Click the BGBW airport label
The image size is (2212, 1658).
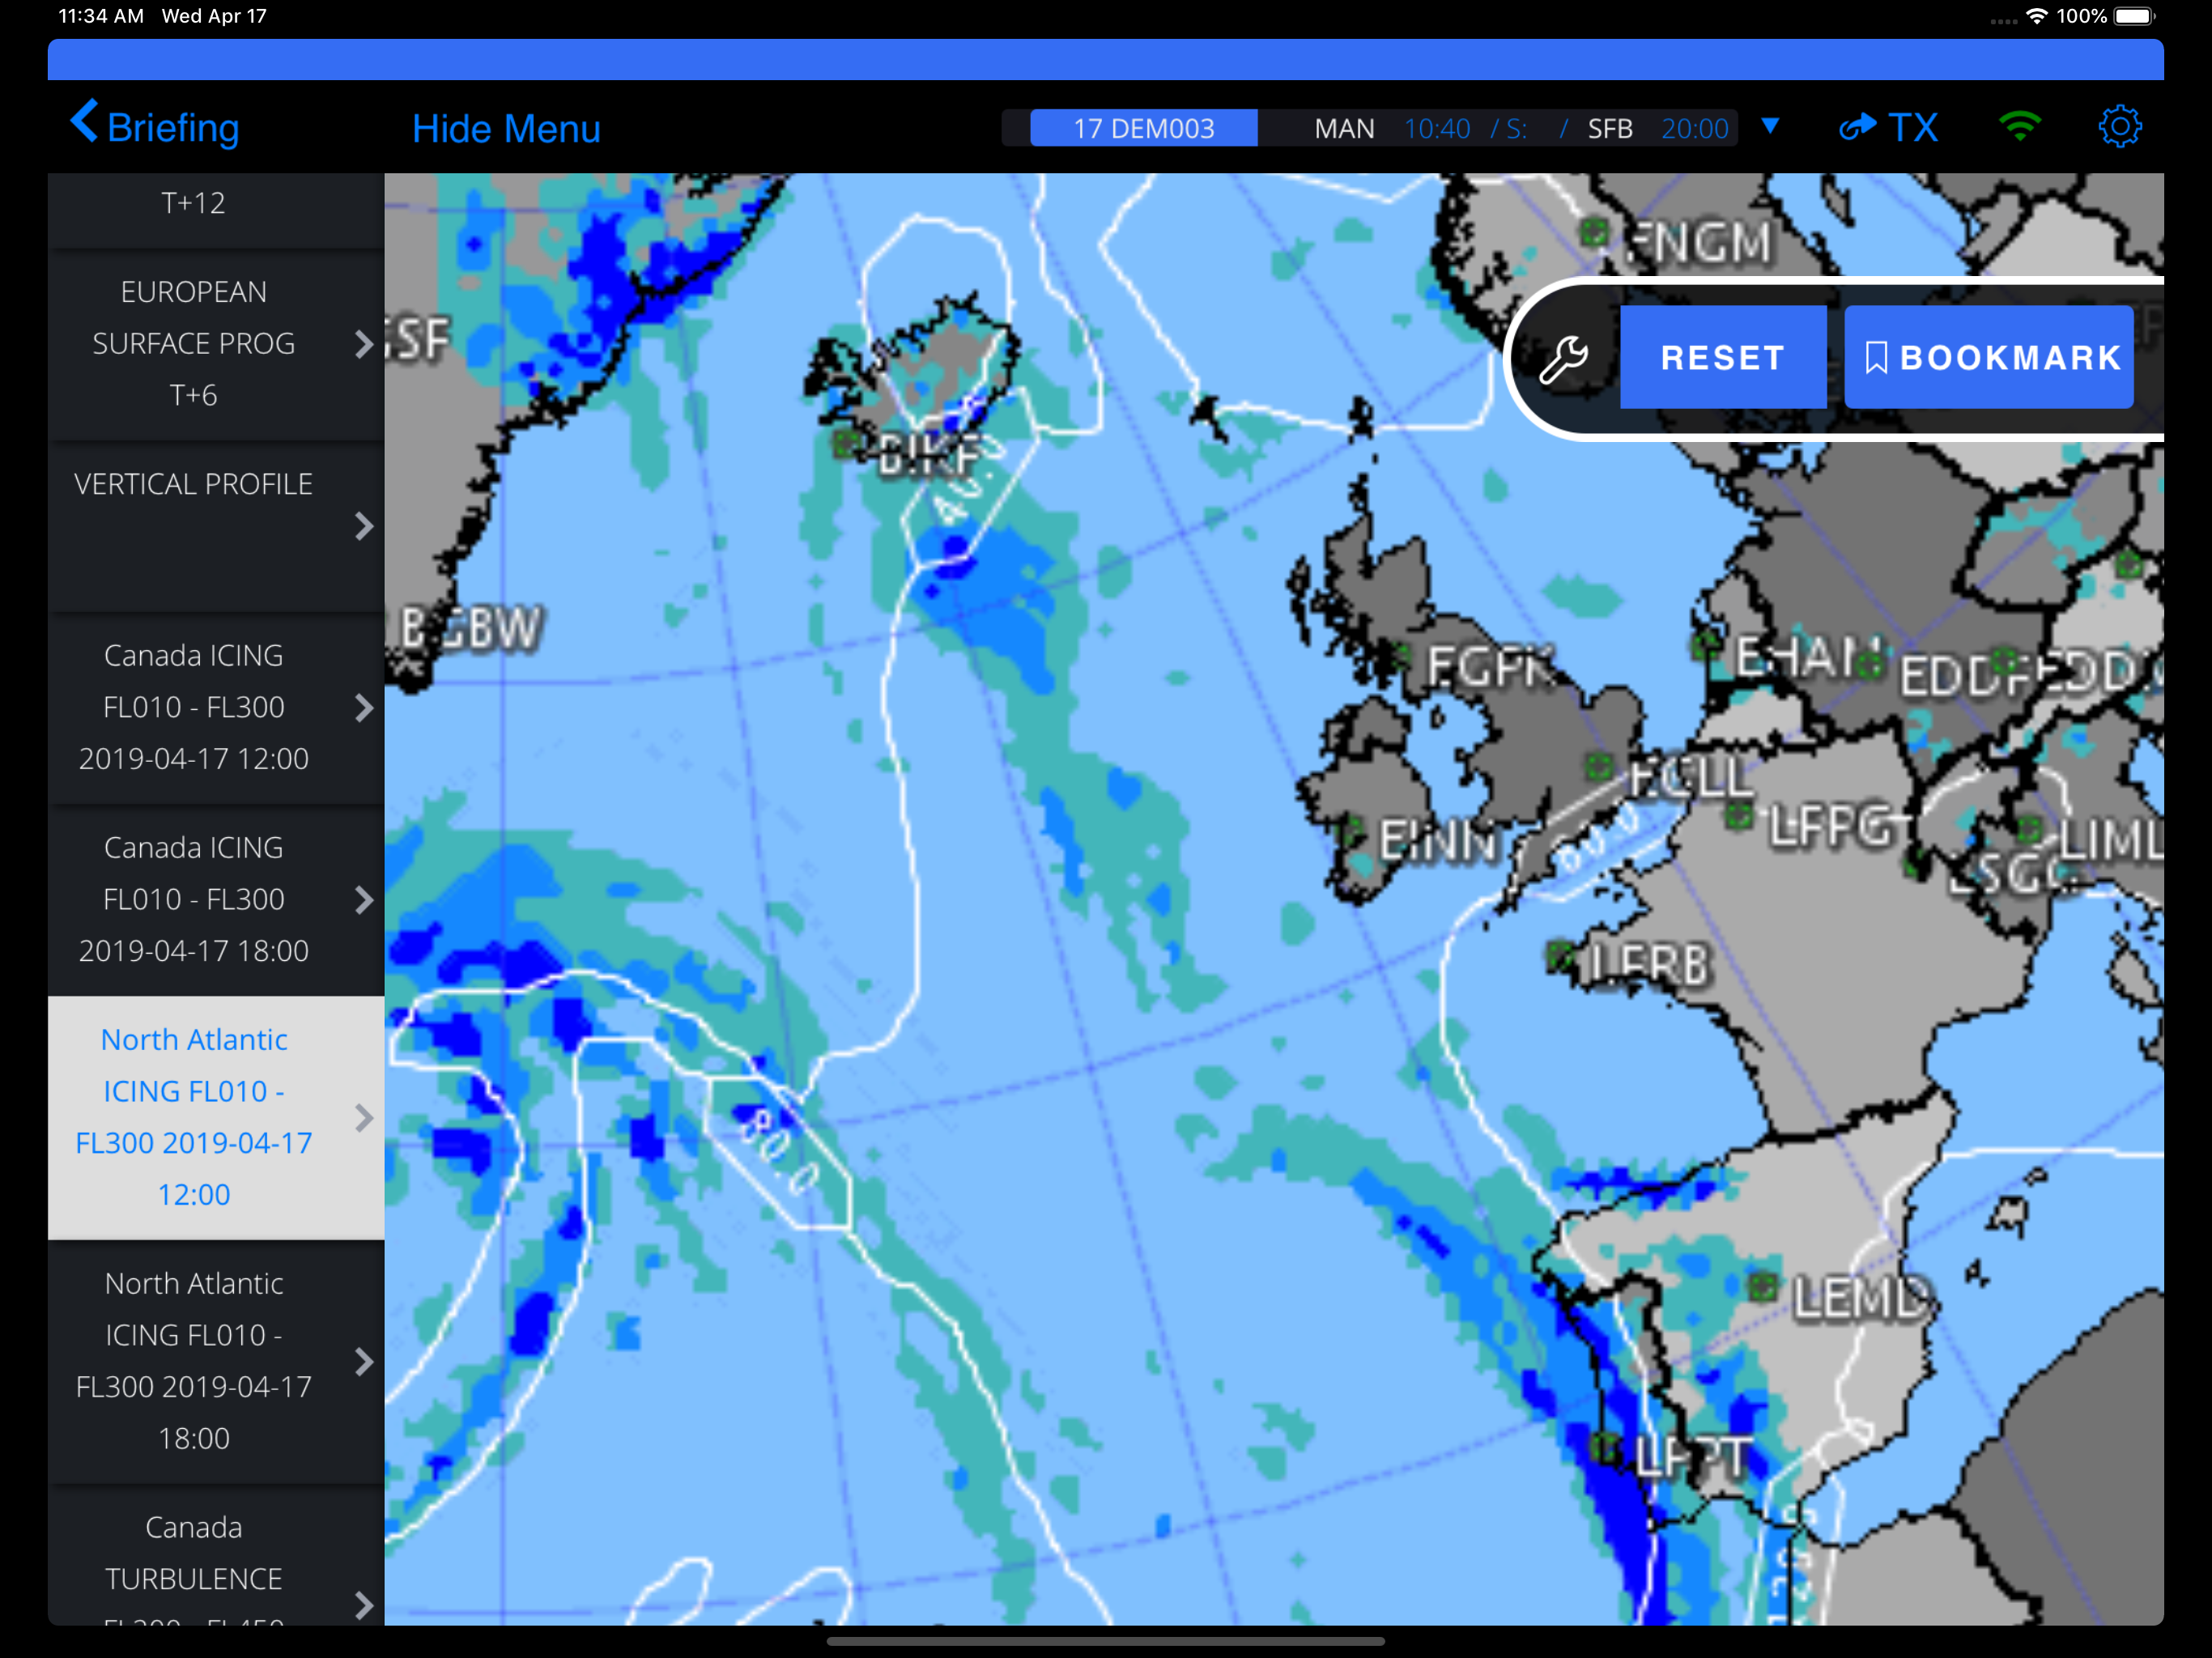(x=470, y=630)
